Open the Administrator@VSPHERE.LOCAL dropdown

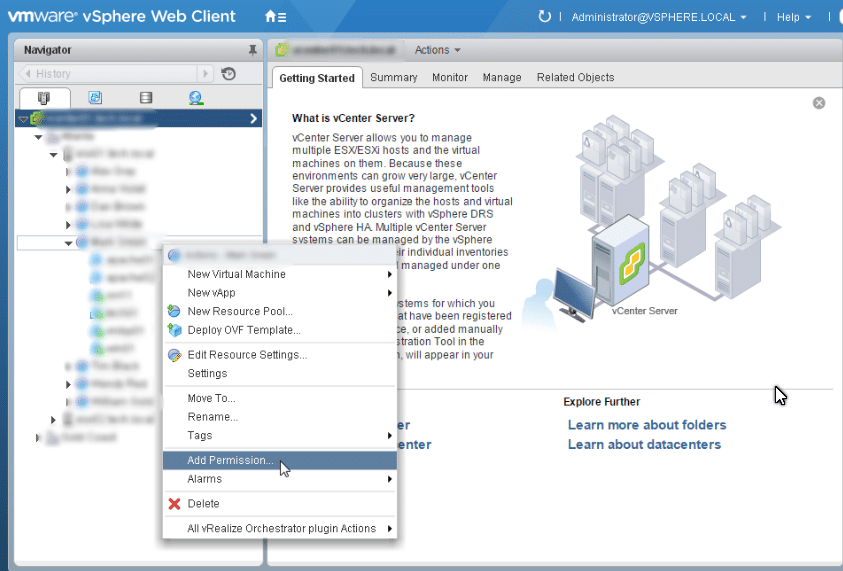point(659,17)
